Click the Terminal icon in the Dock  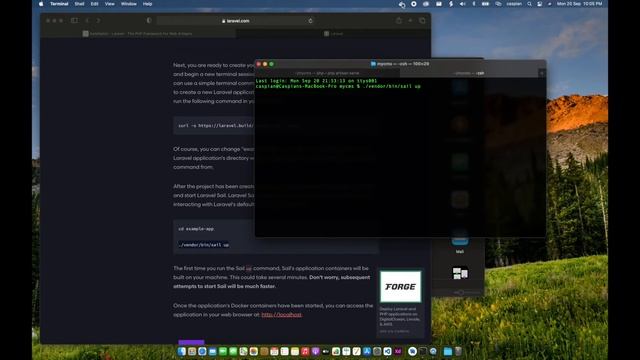click(x=423, y=351)
